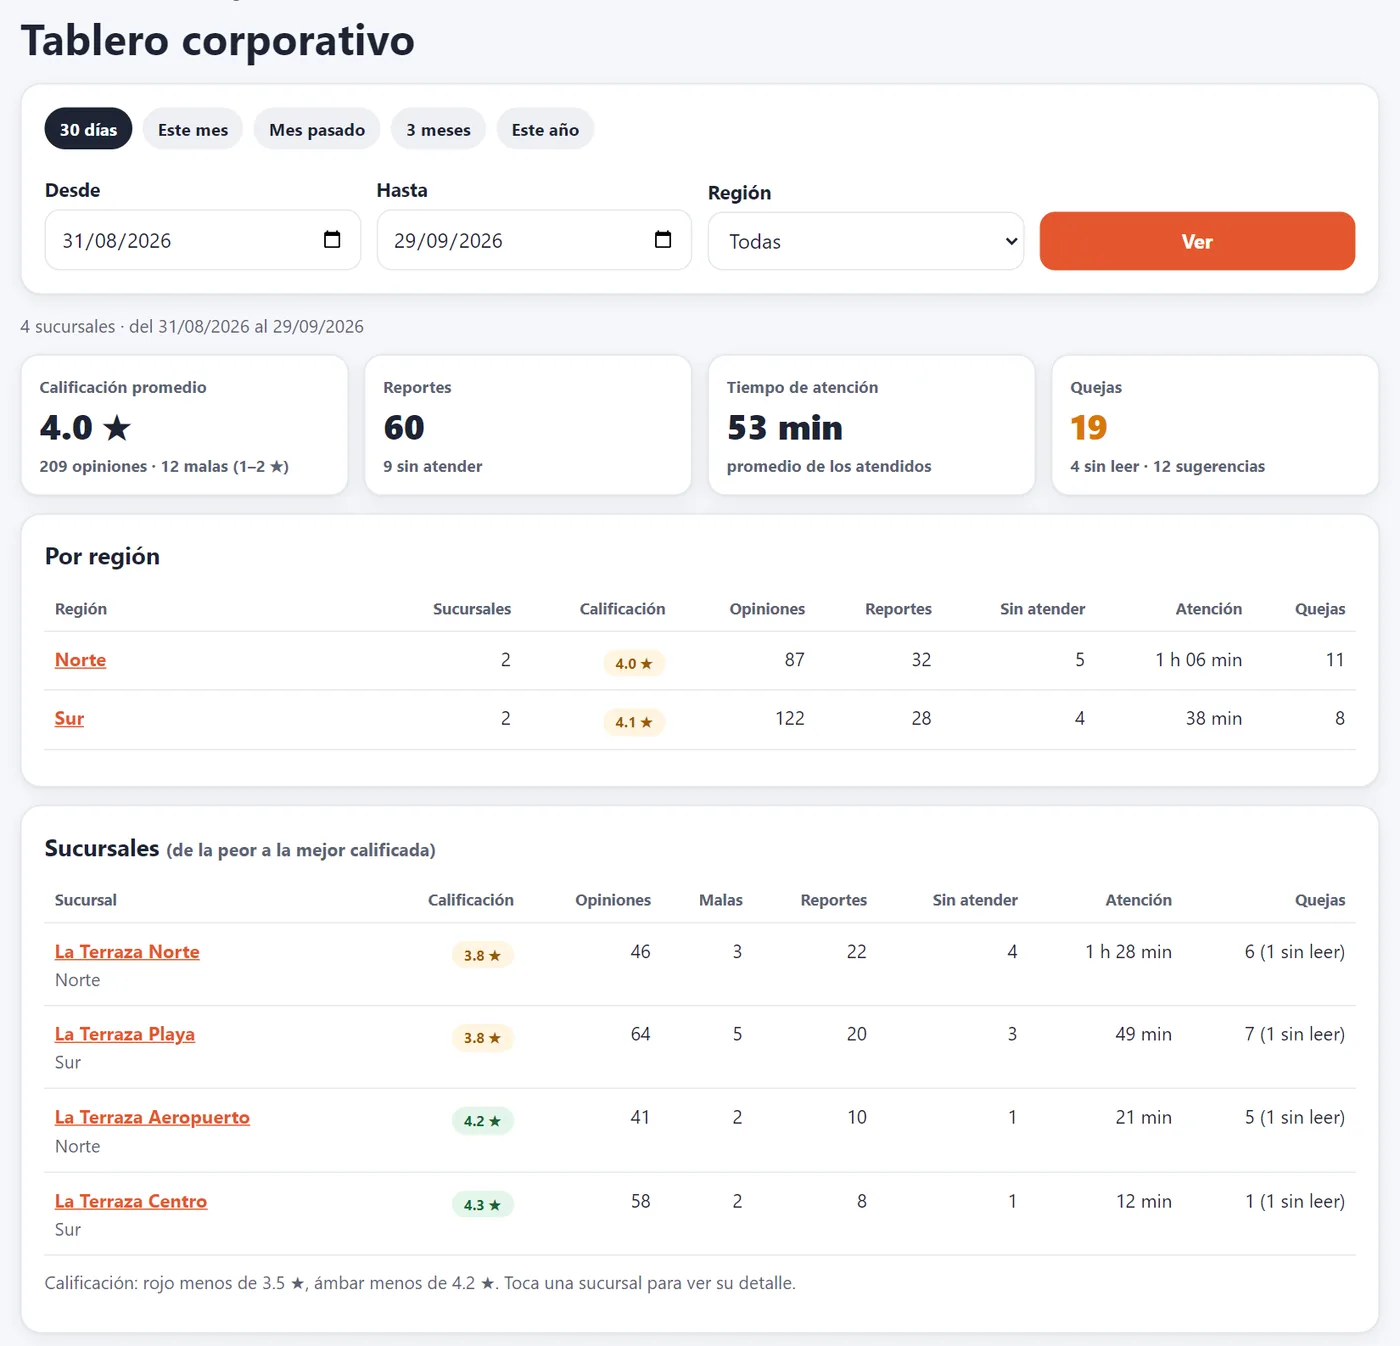This screenshot has width=1400, height=1346.
Task: Click the '1 h 06 min' Norte attention cell
Action: [1198, 660]
